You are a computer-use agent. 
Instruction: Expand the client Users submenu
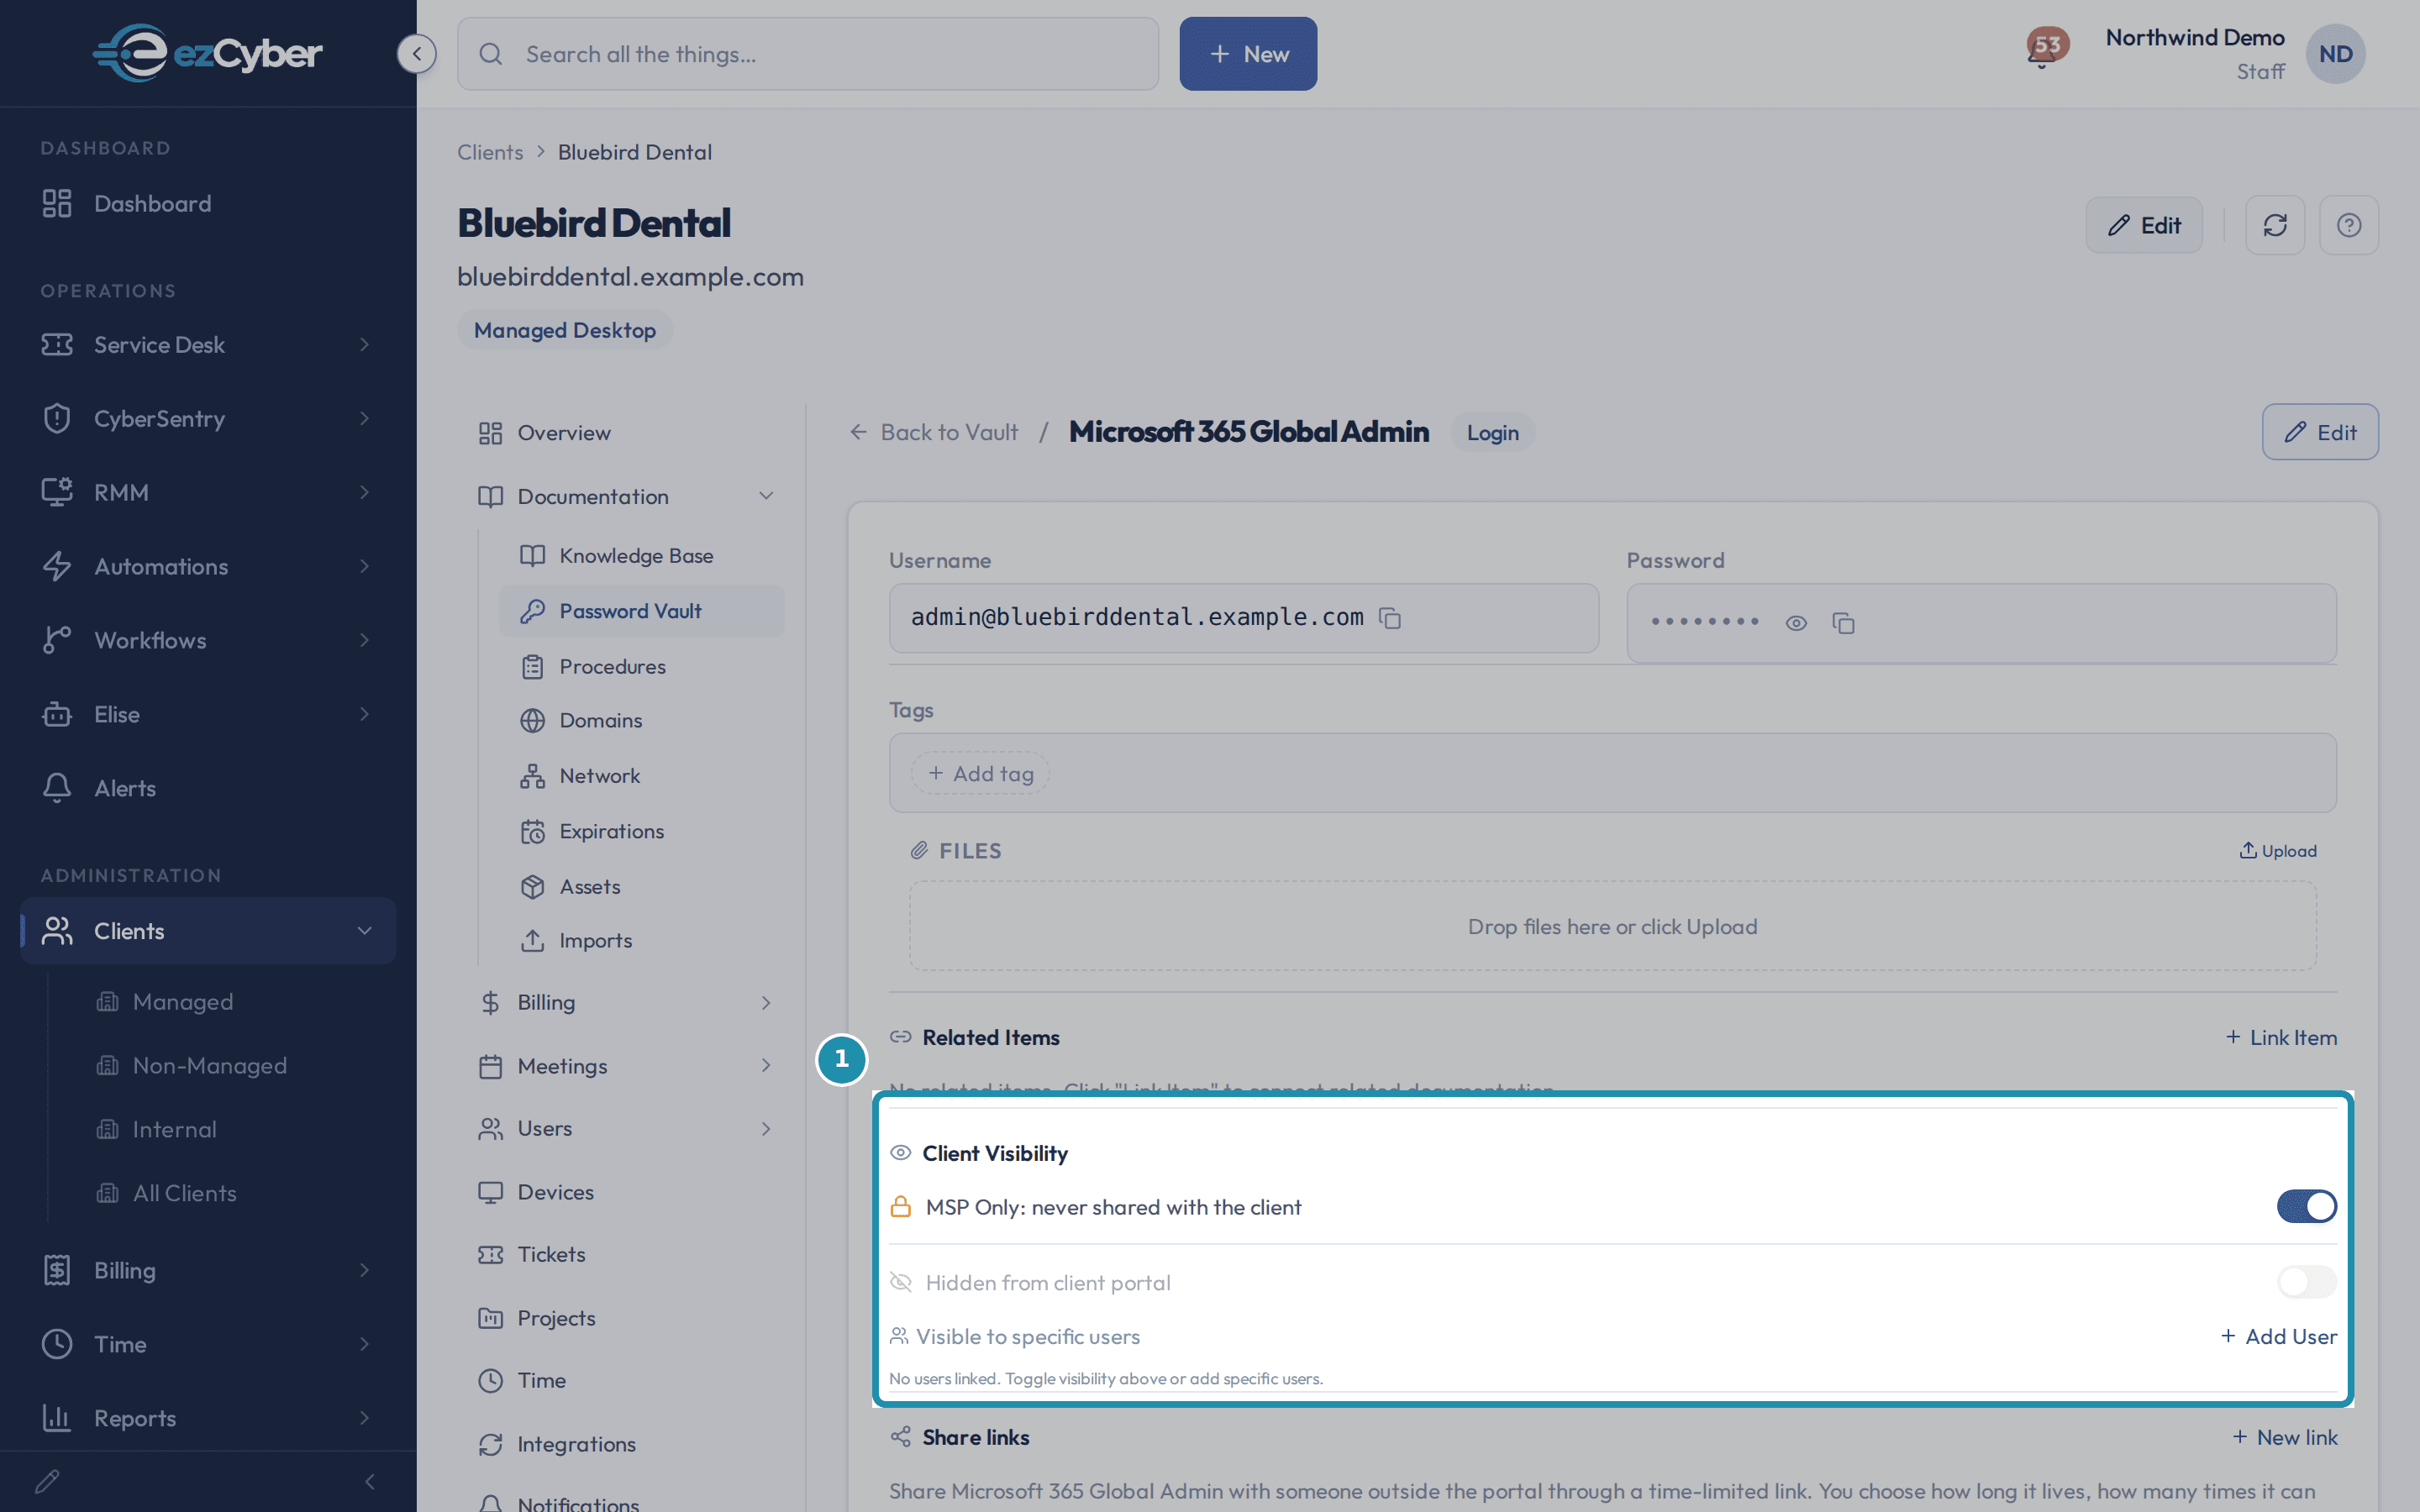click(x=630, y=1128)
